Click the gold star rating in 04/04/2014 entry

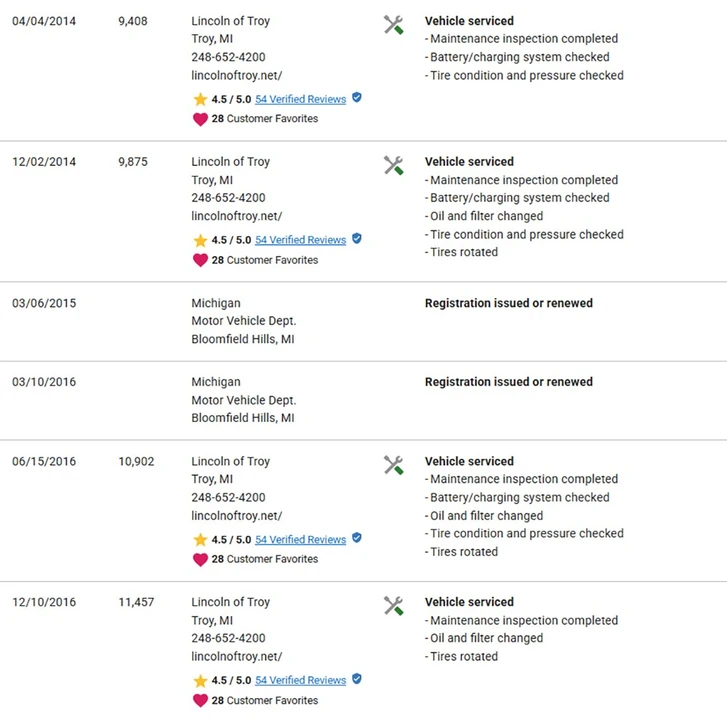200,99
